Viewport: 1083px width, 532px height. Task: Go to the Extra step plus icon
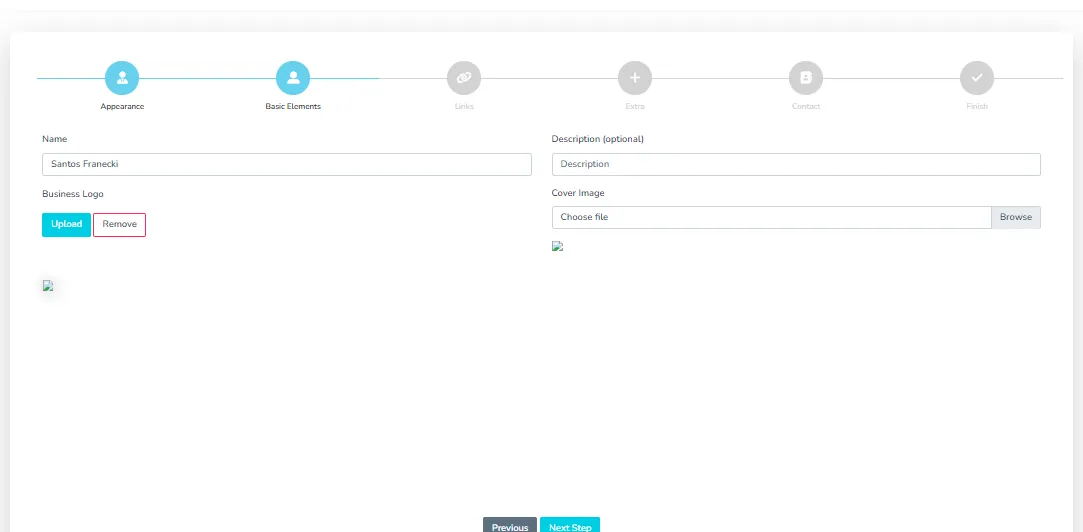(x=635, y=78)
